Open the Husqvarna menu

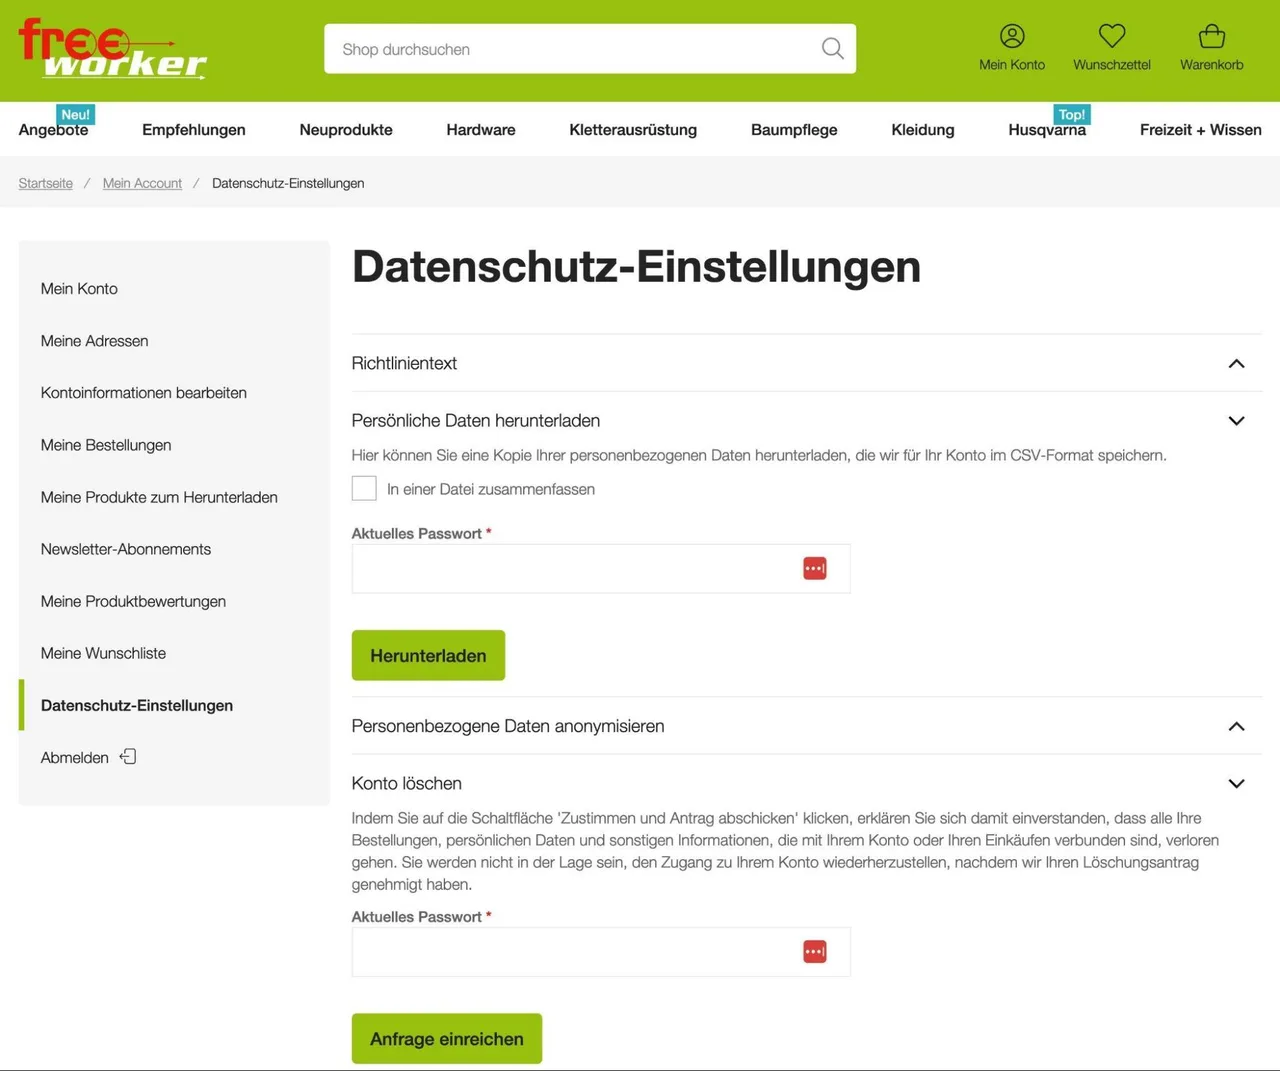click(1047, 130)
